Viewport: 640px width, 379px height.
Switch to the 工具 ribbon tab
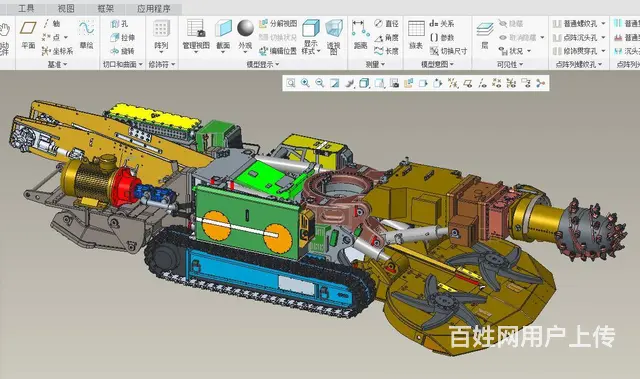(x=26, y=8)
